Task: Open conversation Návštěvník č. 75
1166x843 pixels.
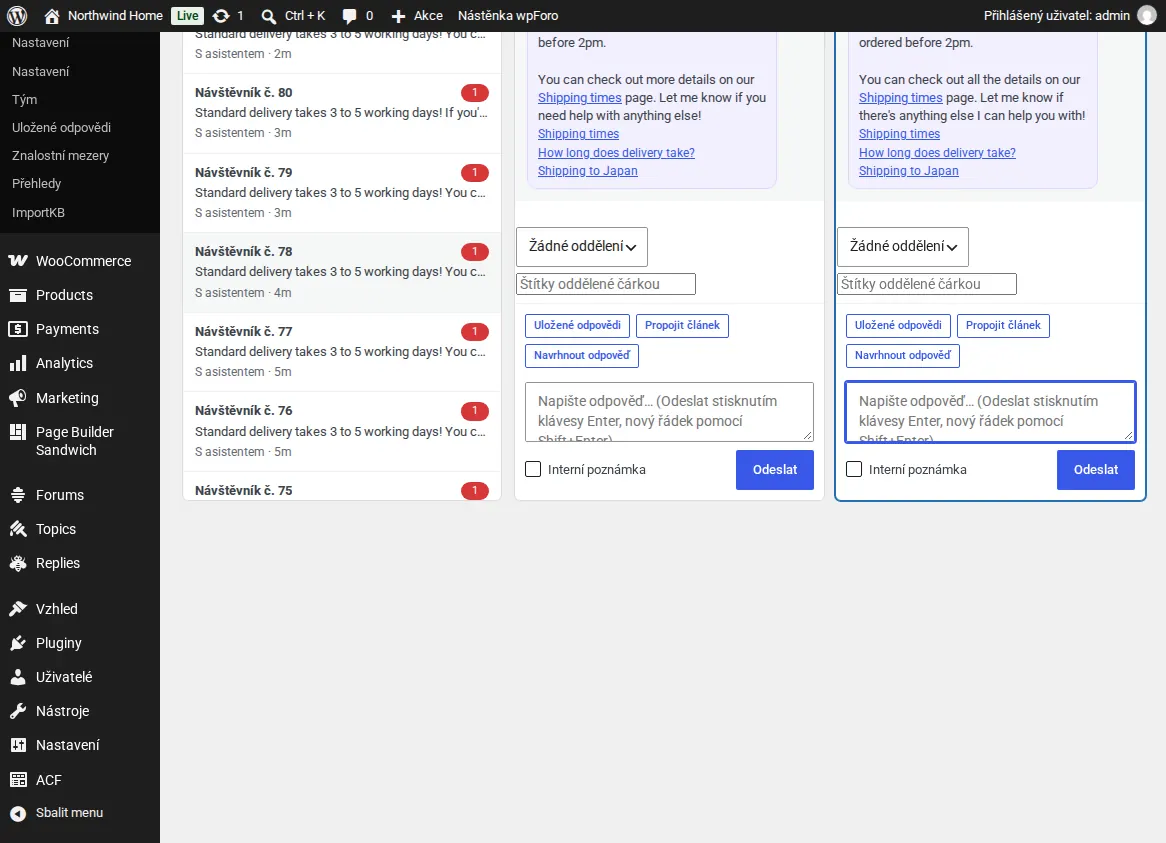Action: (x=342, y=486)
